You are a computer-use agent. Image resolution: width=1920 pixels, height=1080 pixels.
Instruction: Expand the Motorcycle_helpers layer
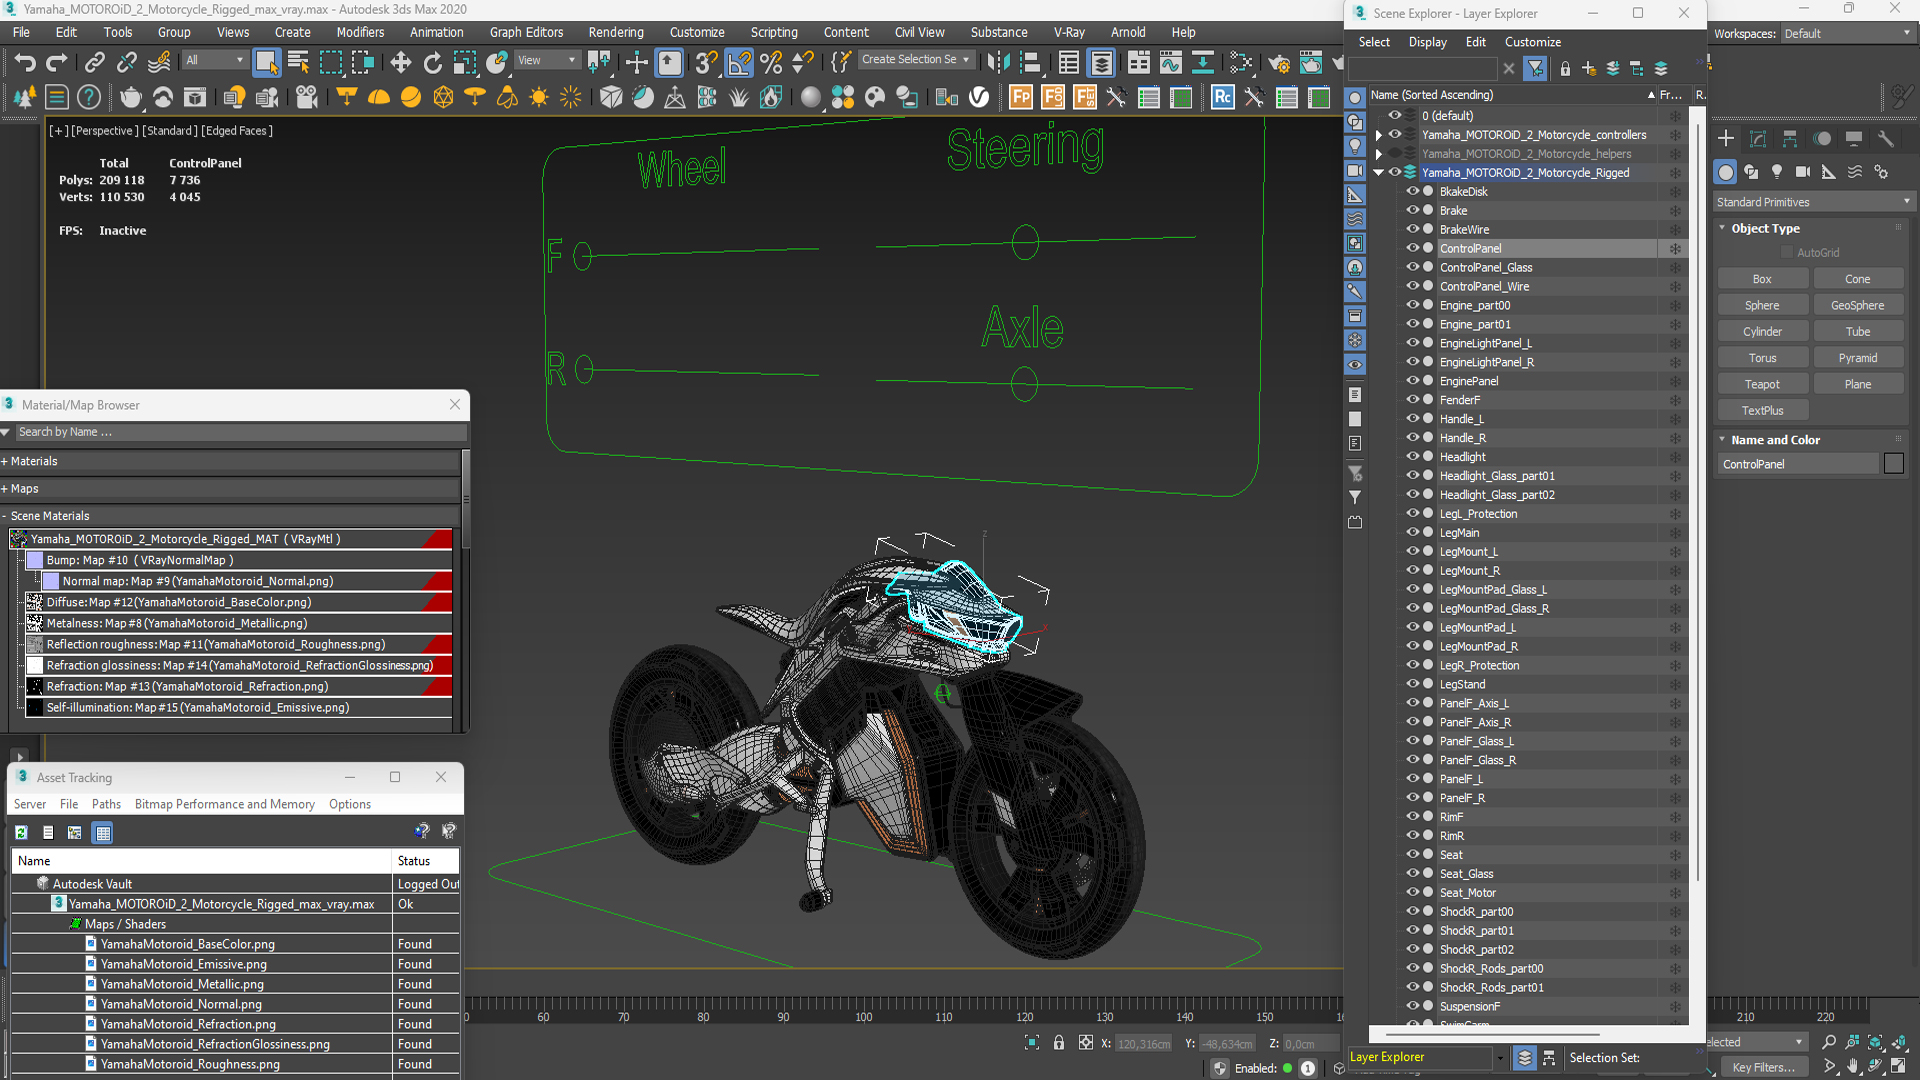point(1379,154)
